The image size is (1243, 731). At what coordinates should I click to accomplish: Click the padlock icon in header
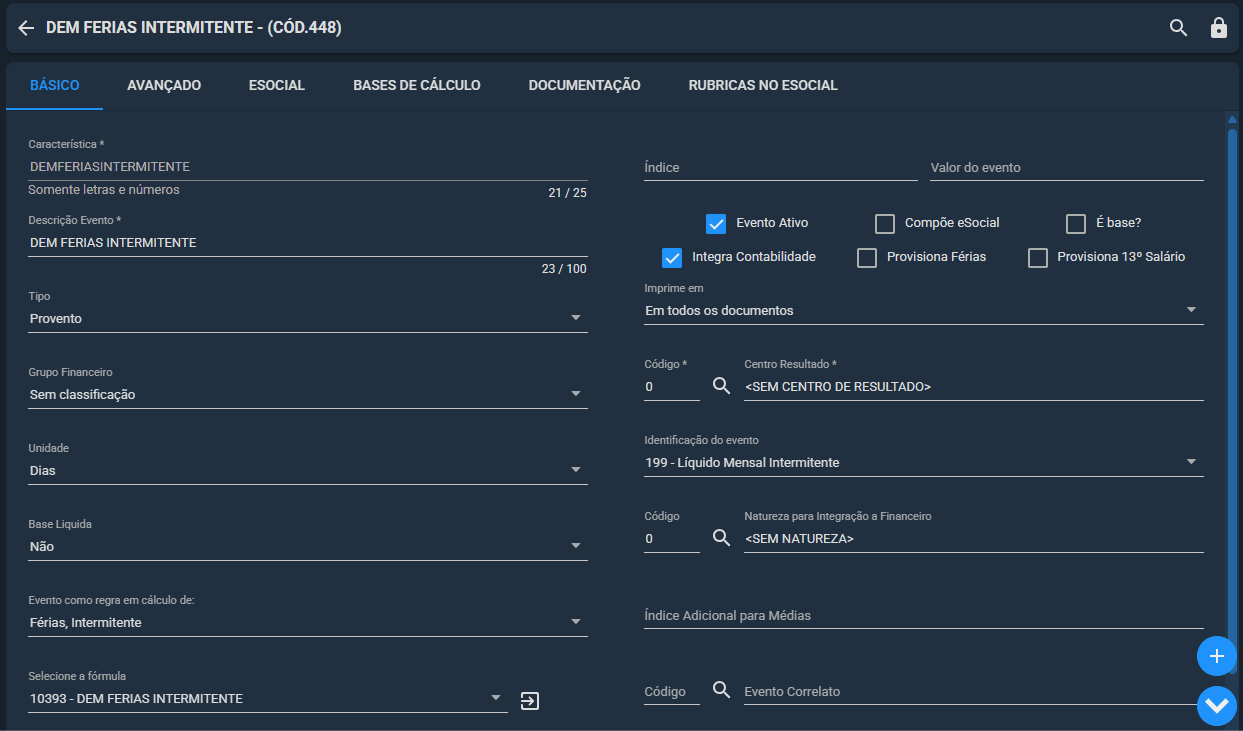coord(1218,28)
